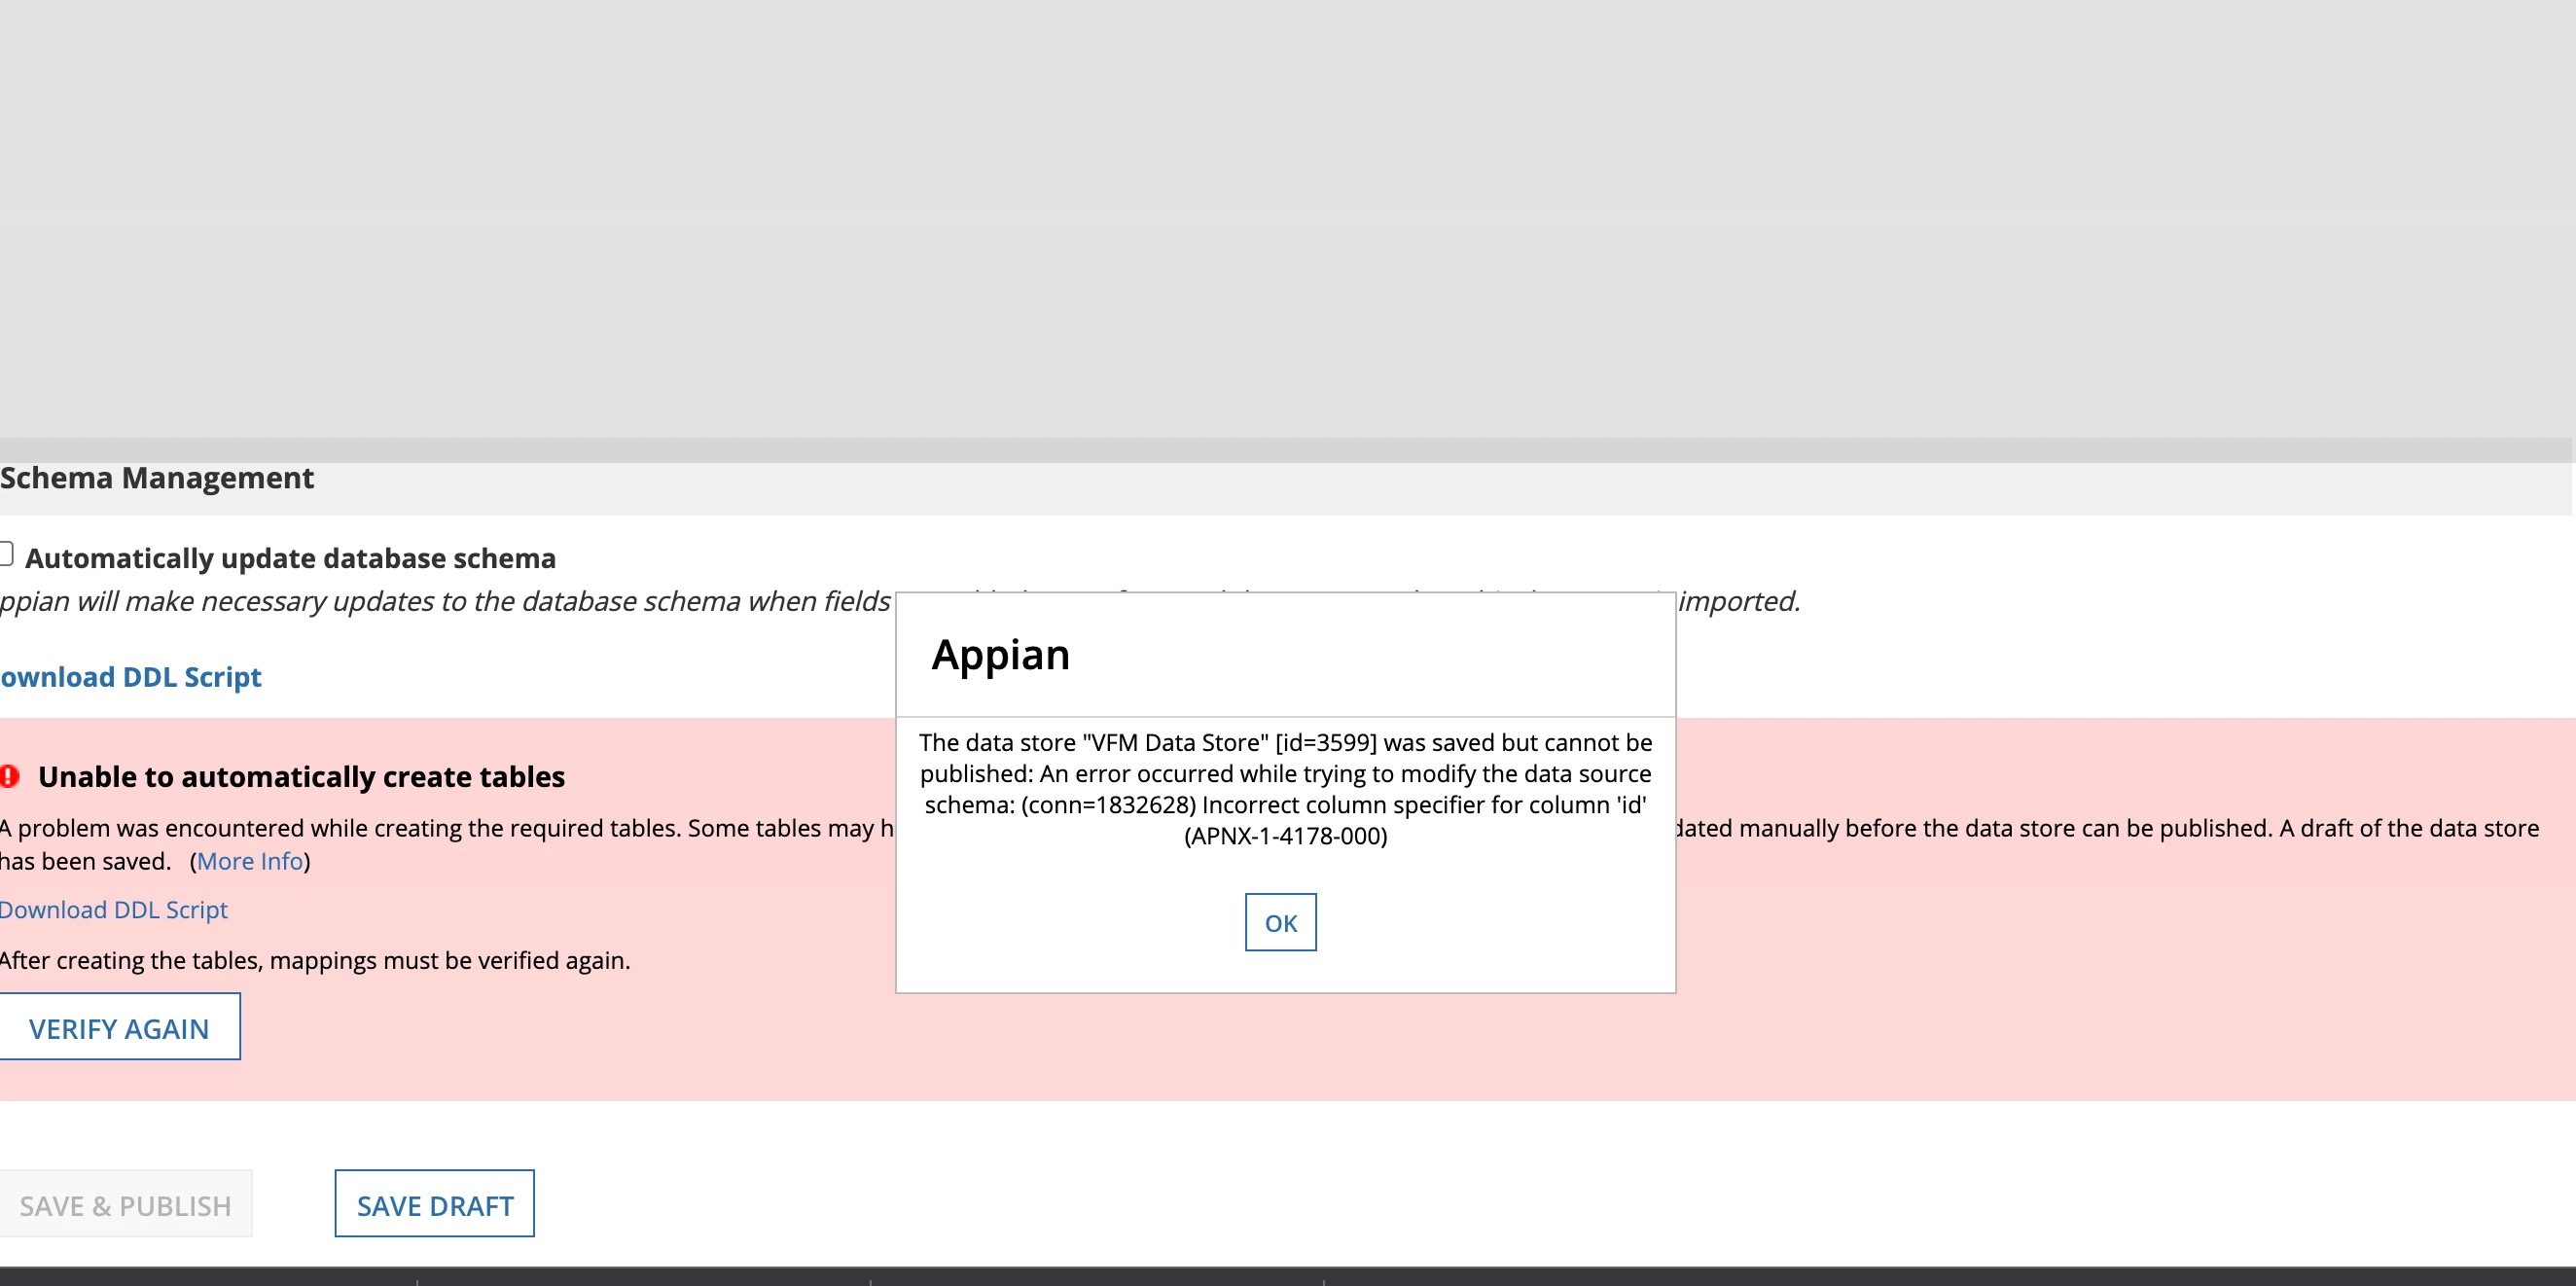
Task: Click the red error alert icon
Action: (9, 776)
